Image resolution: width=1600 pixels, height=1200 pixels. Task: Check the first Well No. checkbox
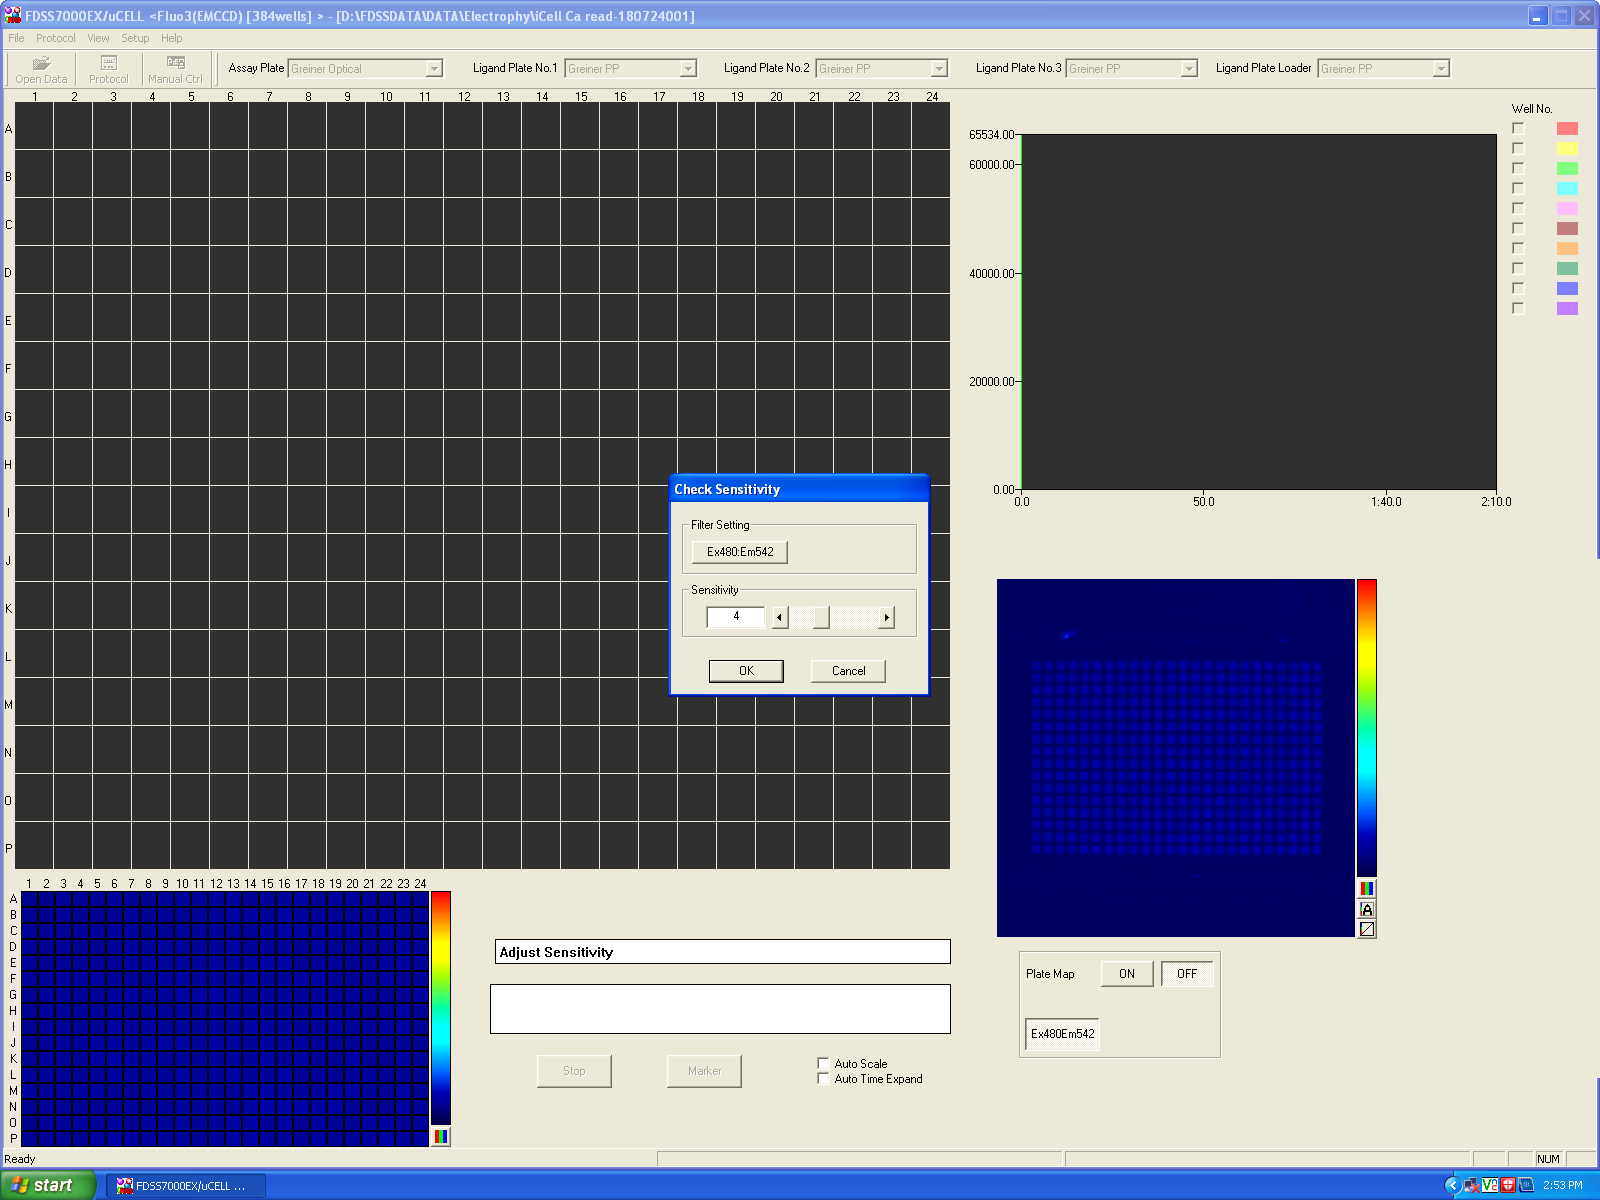click(x=1518, y=128)
